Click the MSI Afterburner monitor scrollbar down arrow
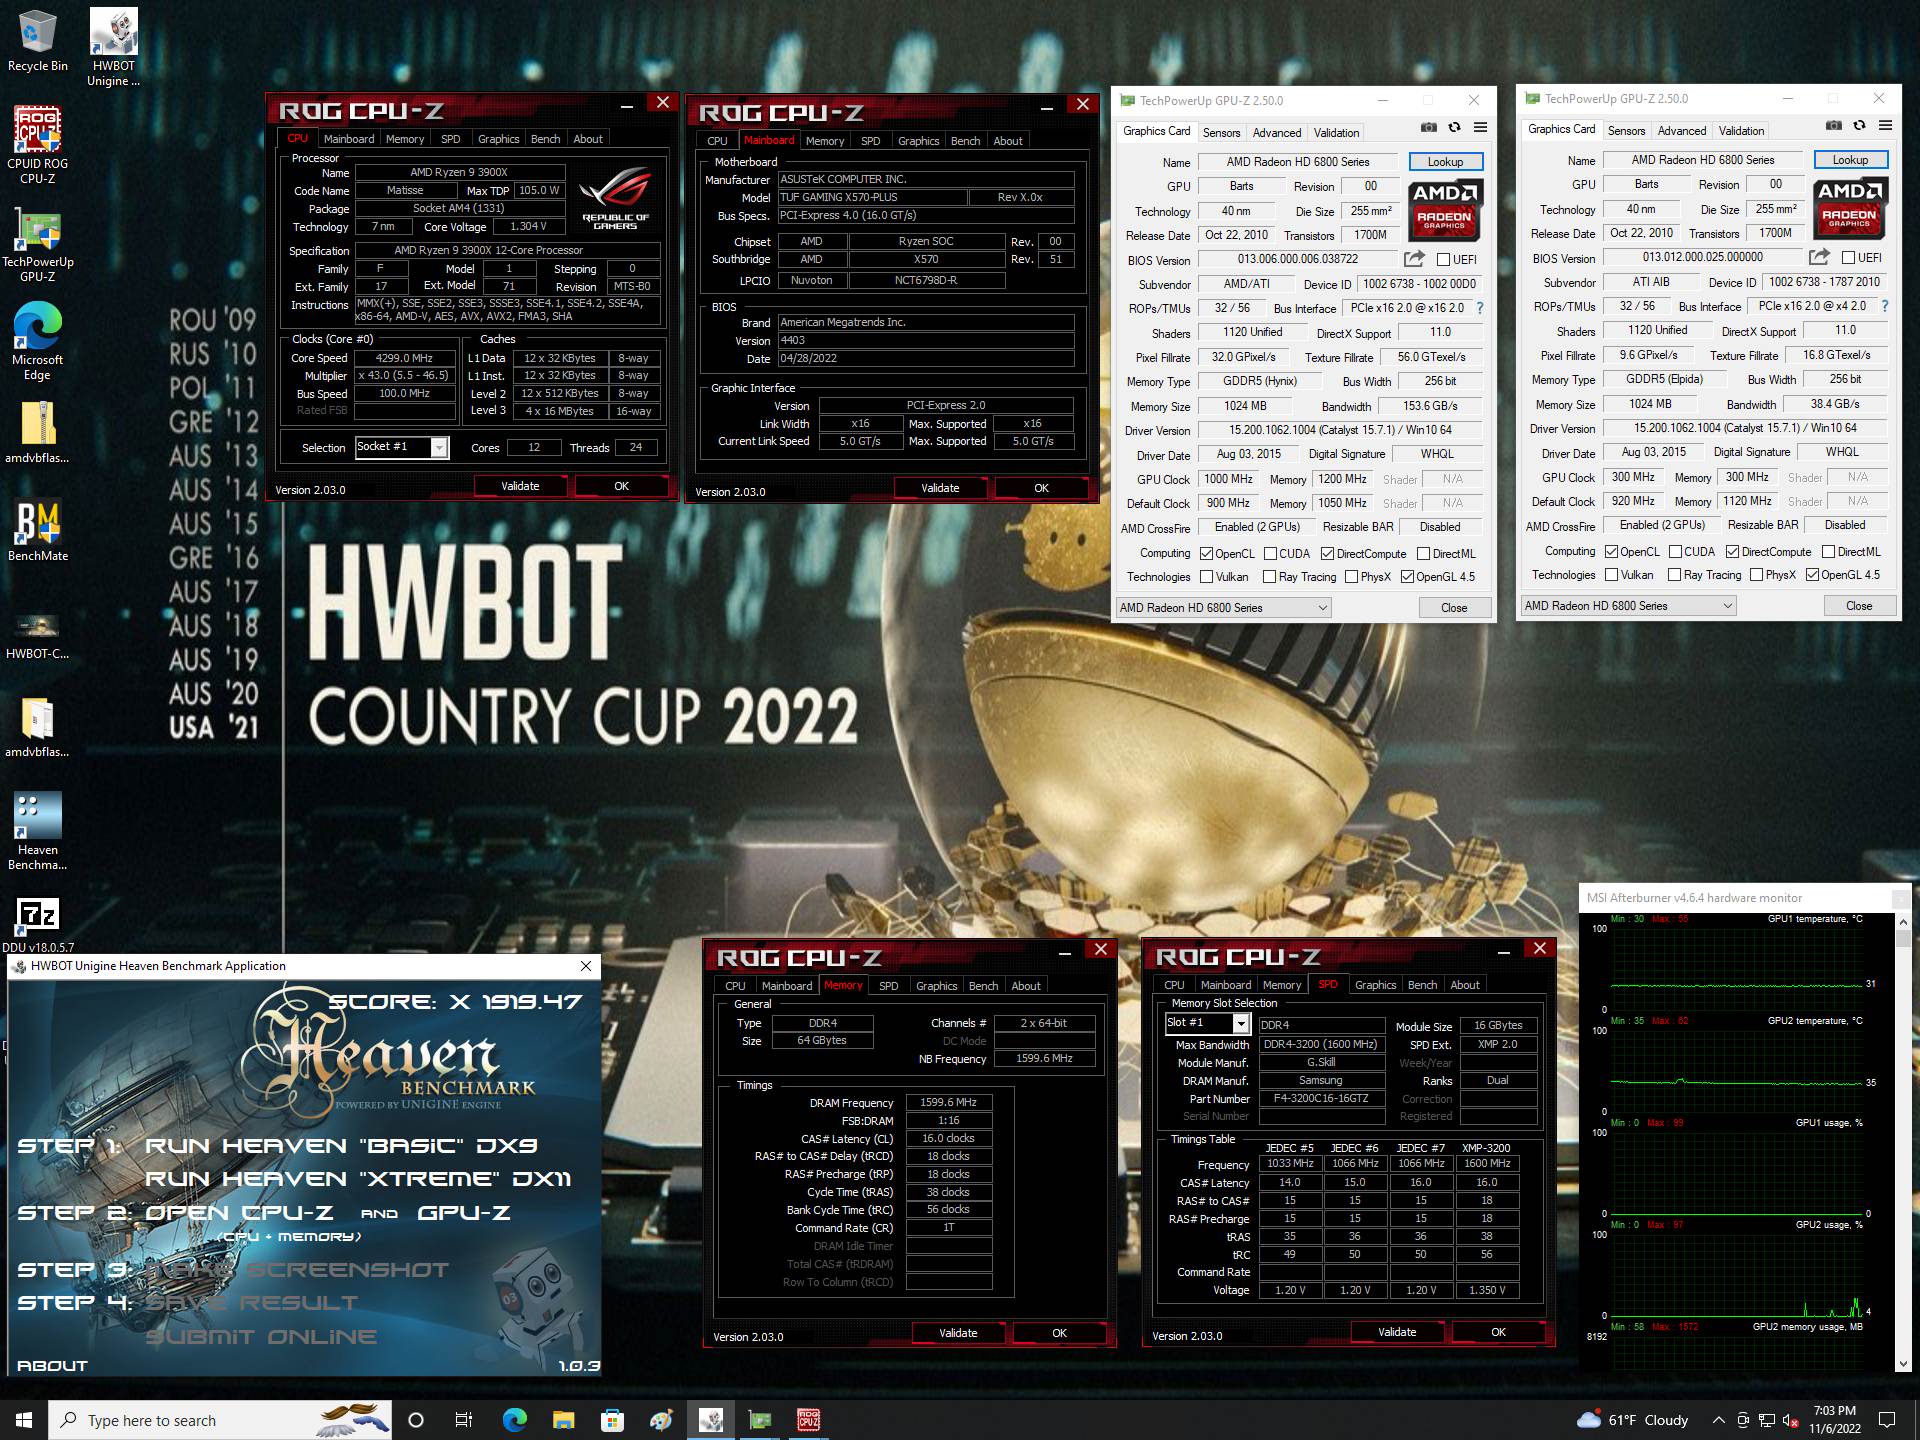 tap(1903, 1364)
